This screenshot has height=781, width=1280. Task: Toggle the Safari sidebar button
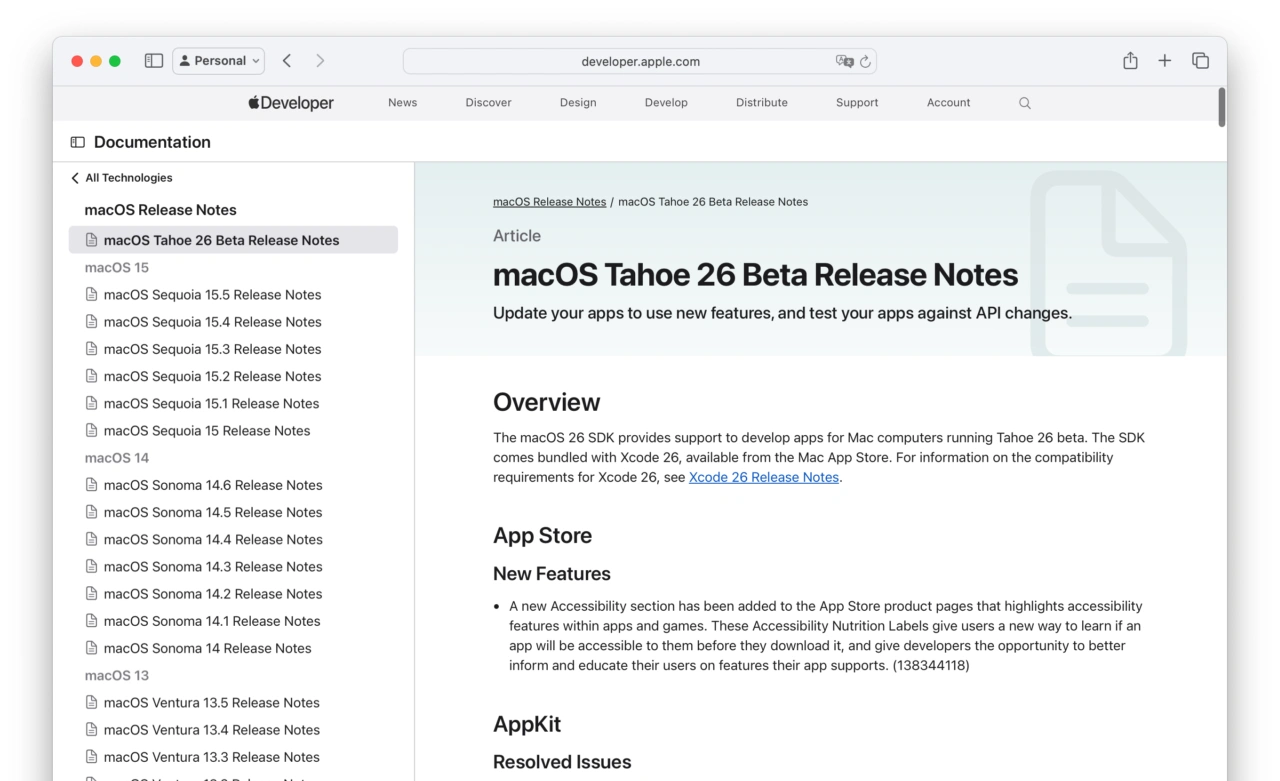(x=154, y=61)
